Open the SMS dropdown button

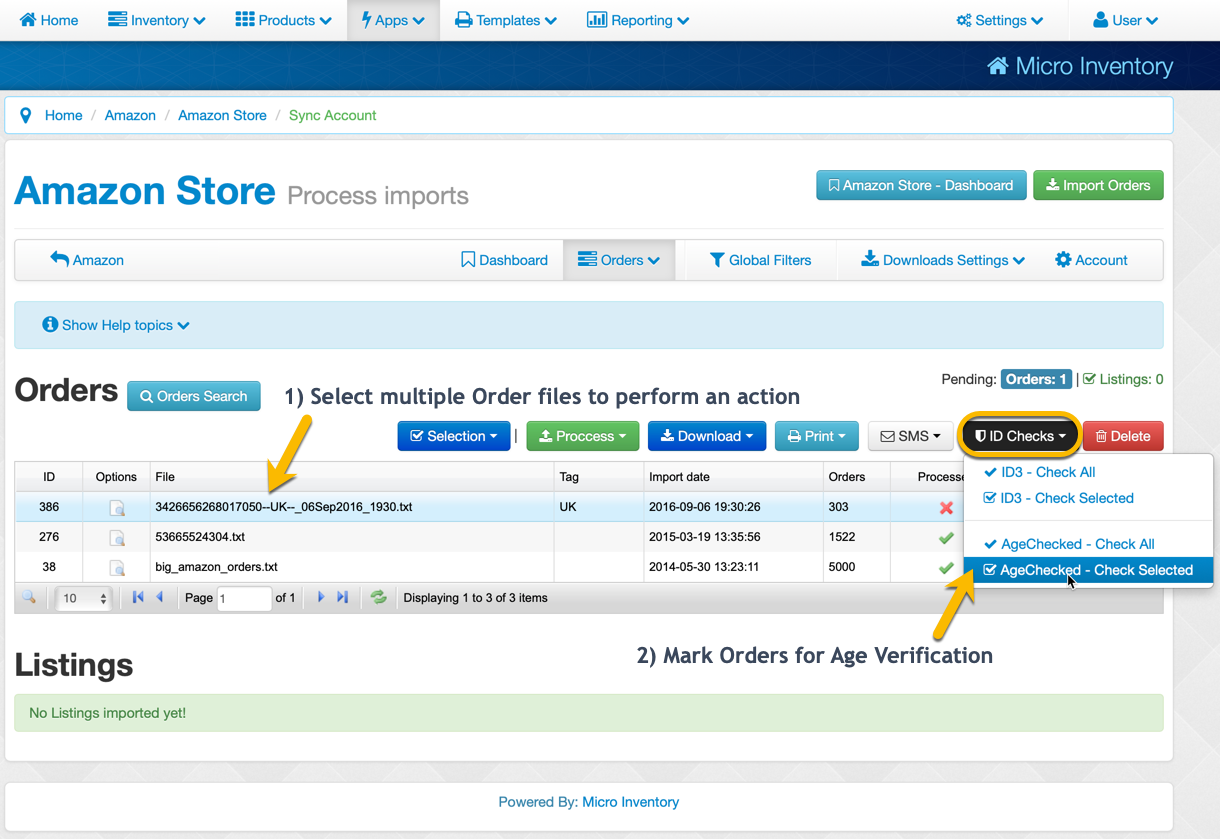910,436
